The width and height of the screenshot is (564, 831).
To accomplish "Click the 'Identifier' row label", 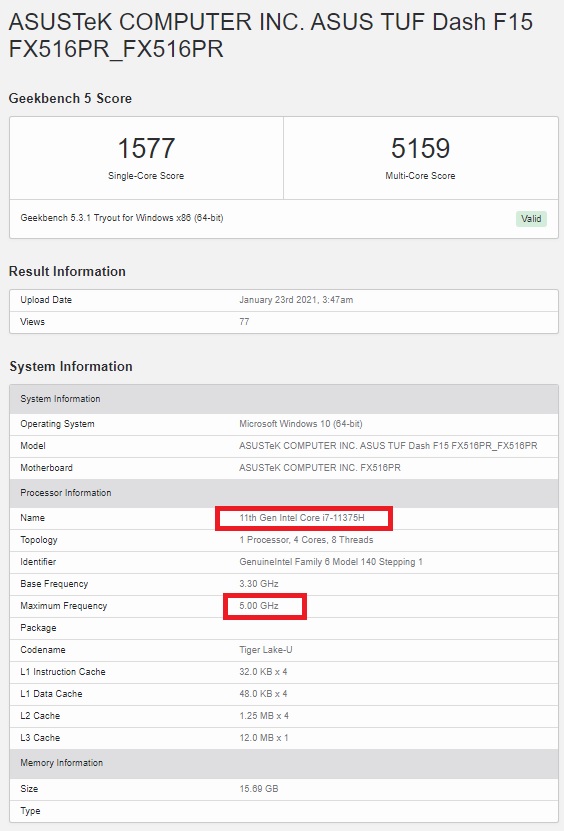I will pyautogui.click(x=38, y=562).
